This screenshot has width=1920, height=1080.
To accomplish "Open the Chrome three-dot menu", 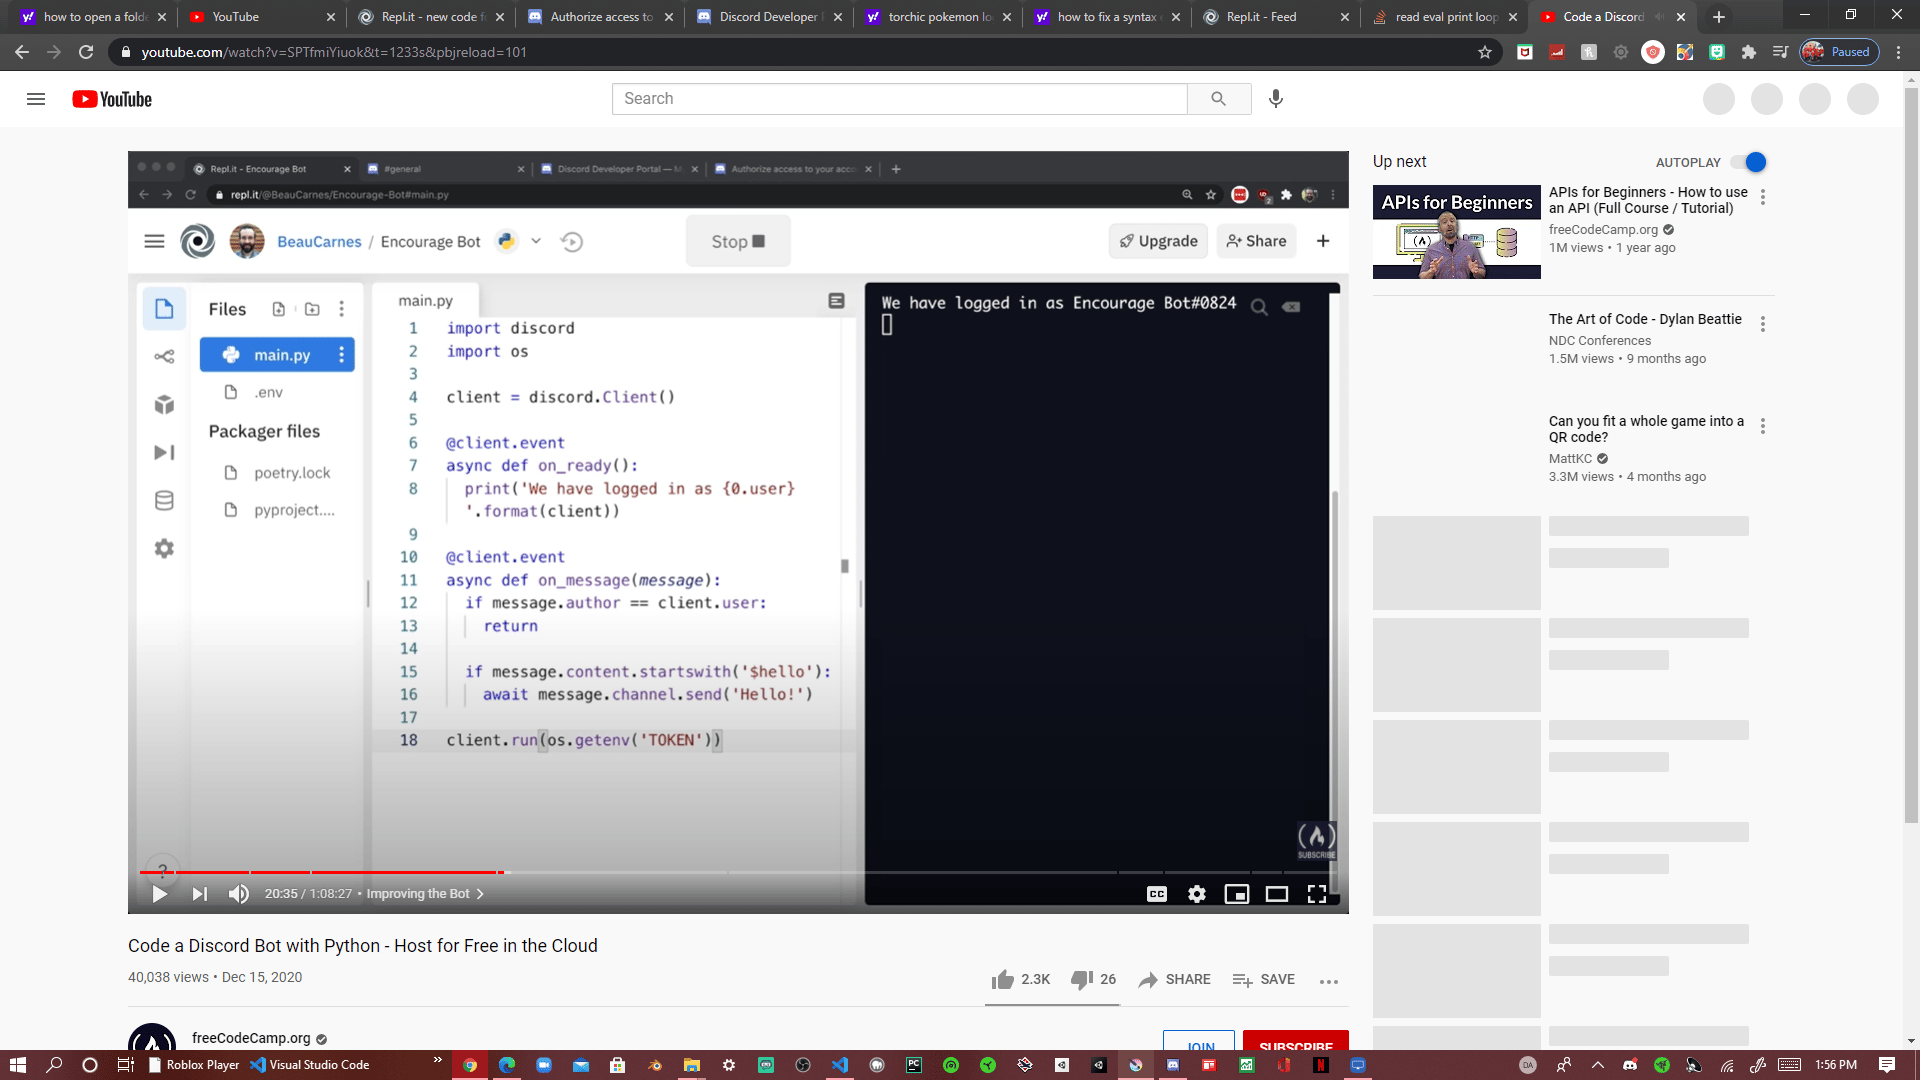I will click(x=1898, y=52).
